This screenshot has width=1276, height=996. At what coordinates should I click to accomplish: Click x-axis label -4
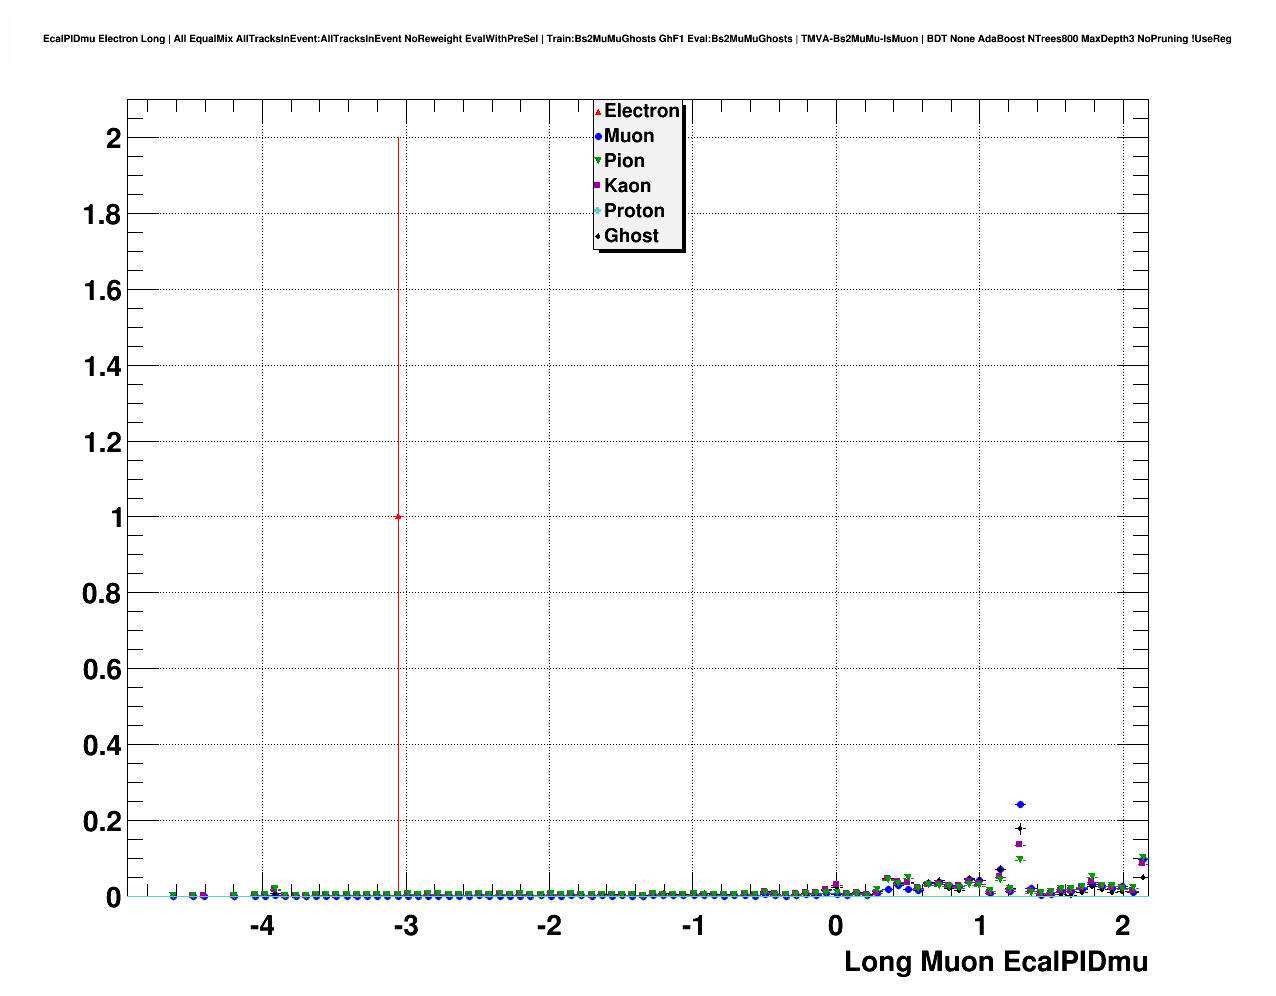pos(262,926)
